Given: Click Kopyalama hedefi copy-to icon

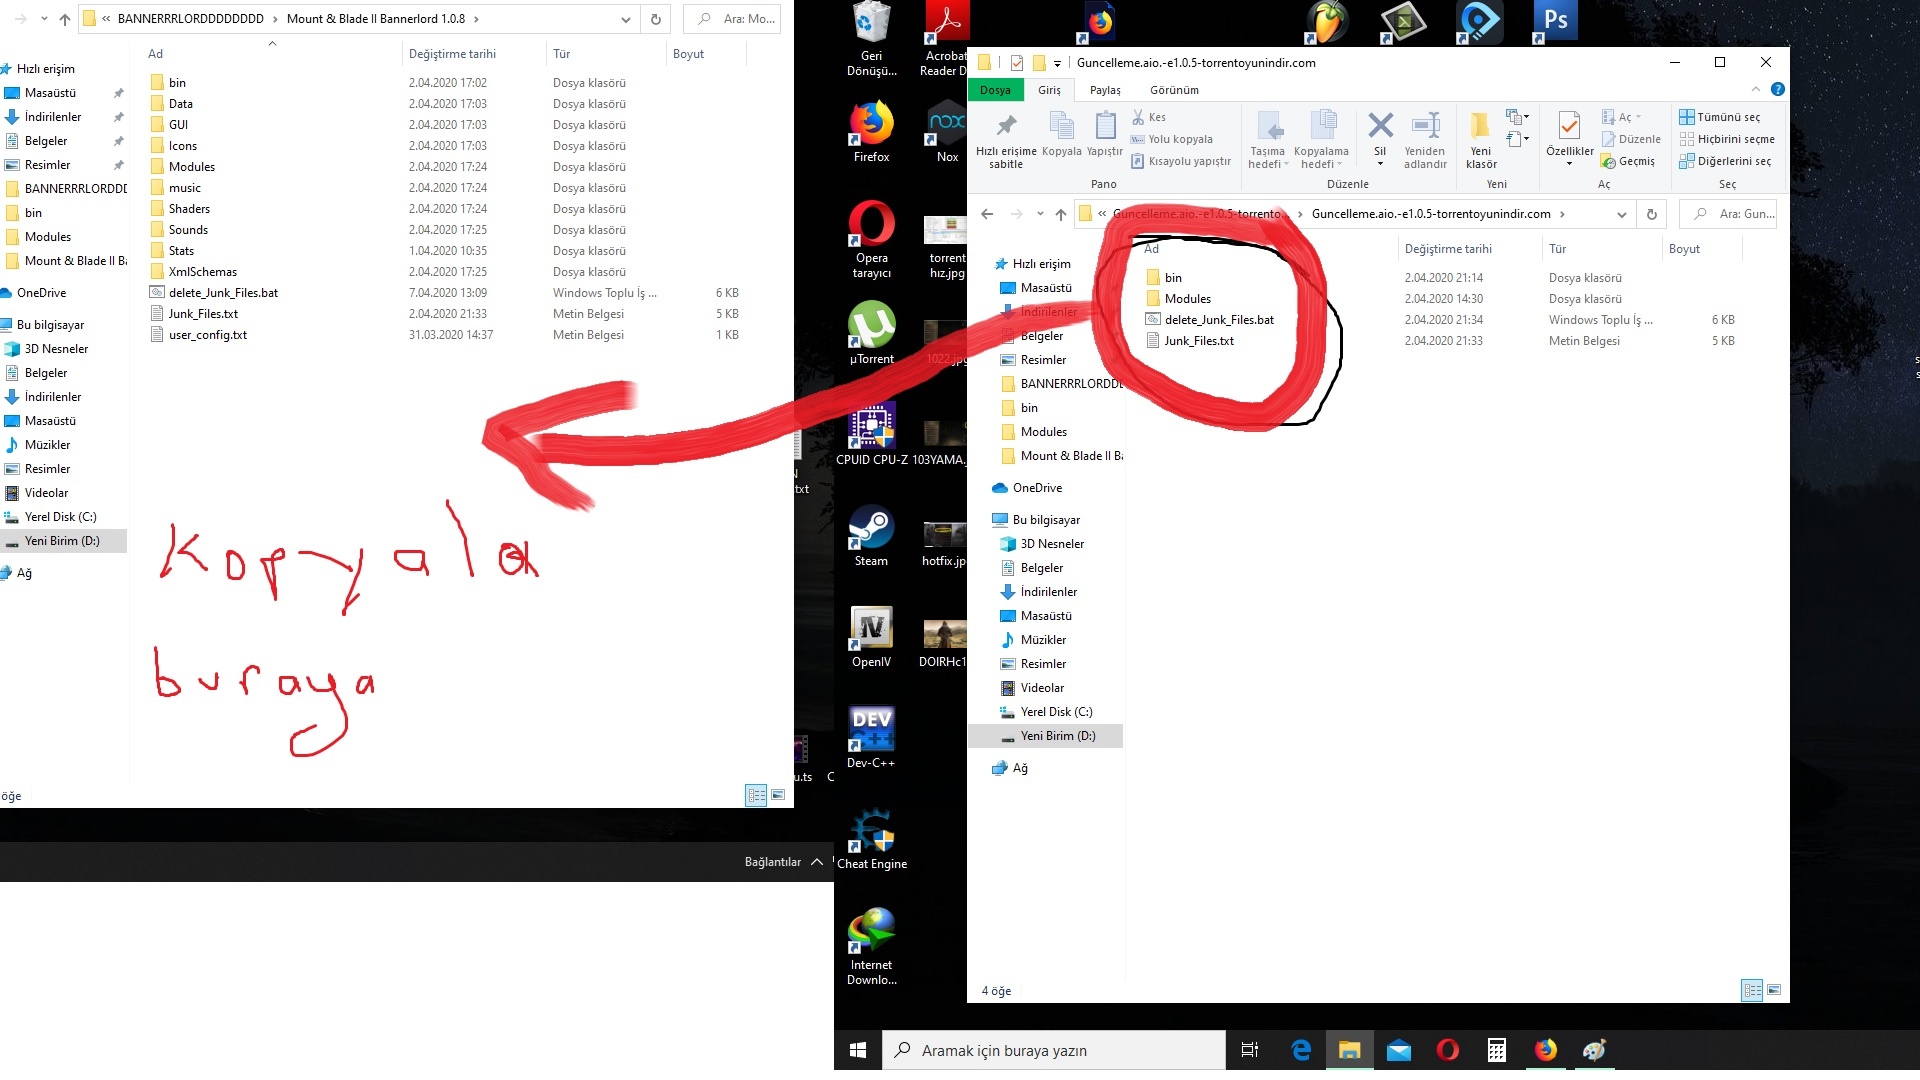Looking at the screenshot, I should [1321, 140].
